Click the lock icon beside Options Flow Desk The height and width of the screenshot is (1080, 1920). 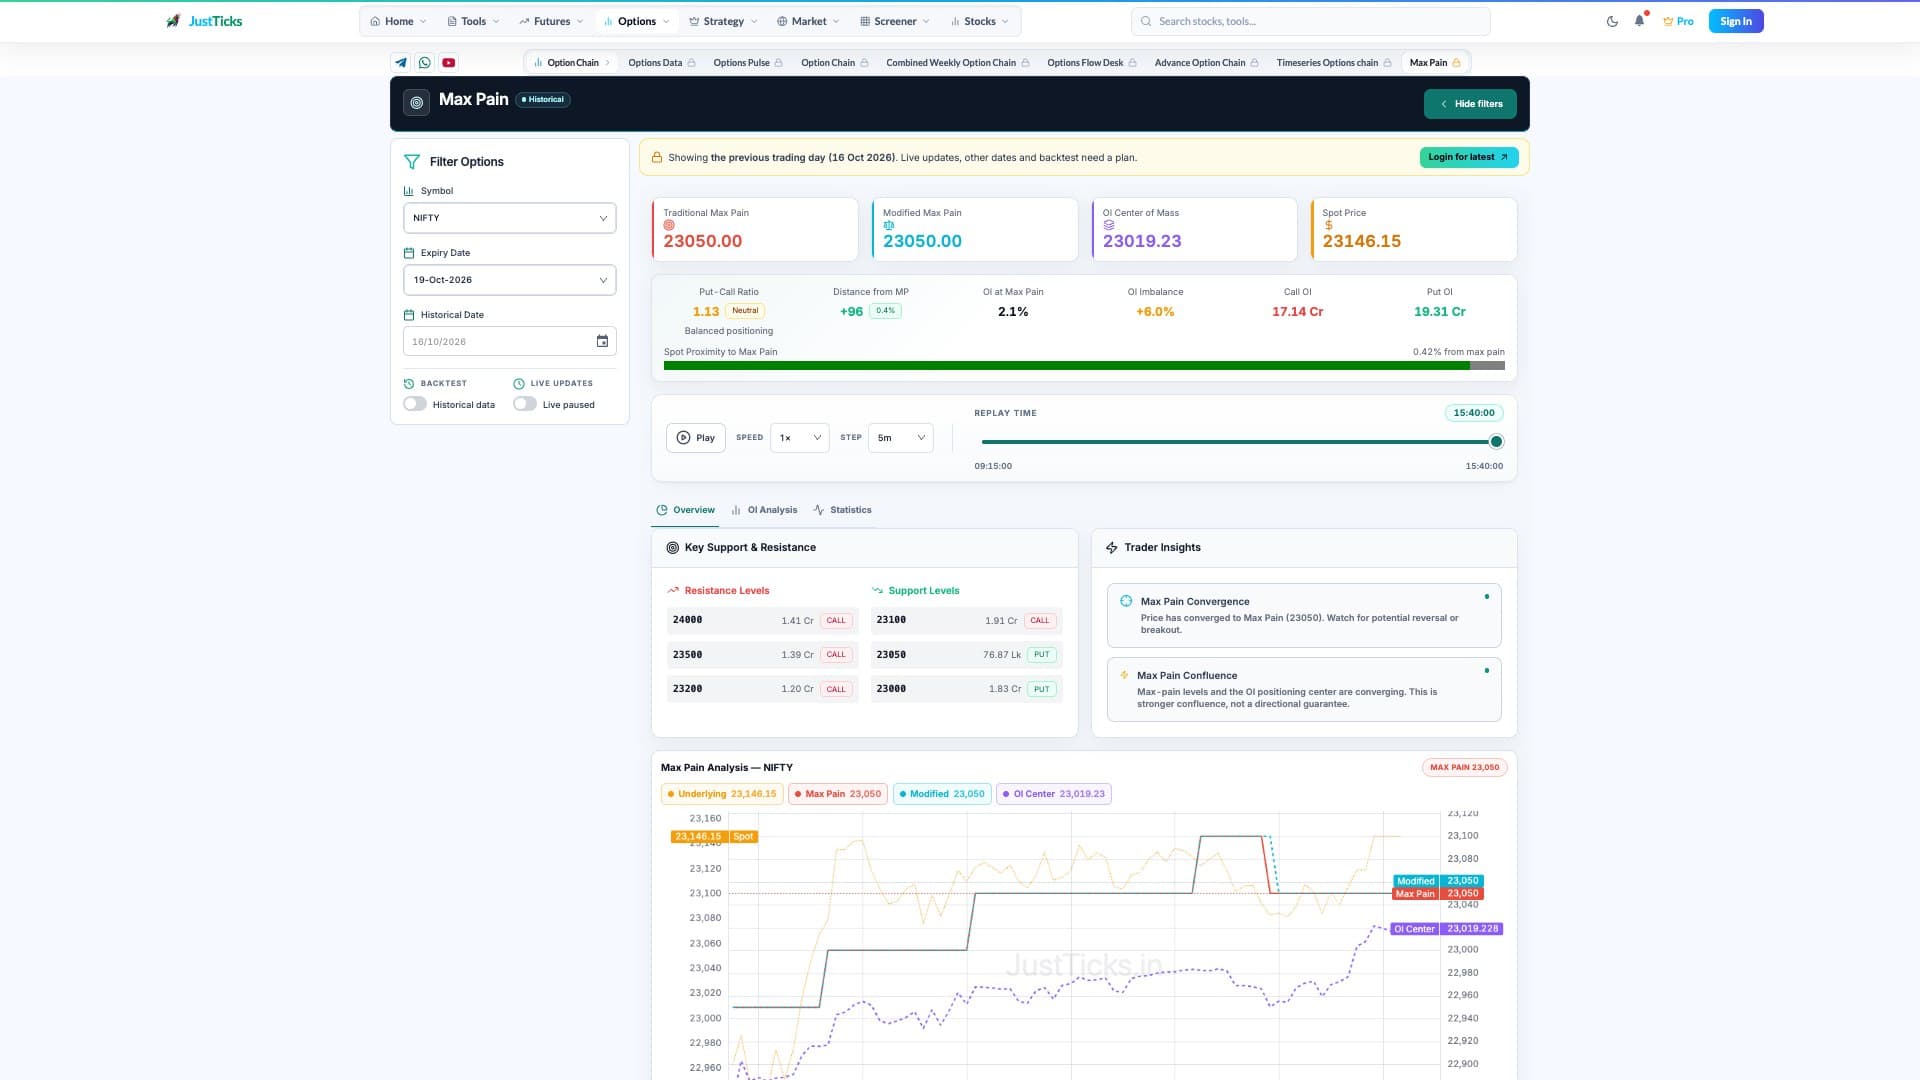(x=1132, y=63)
